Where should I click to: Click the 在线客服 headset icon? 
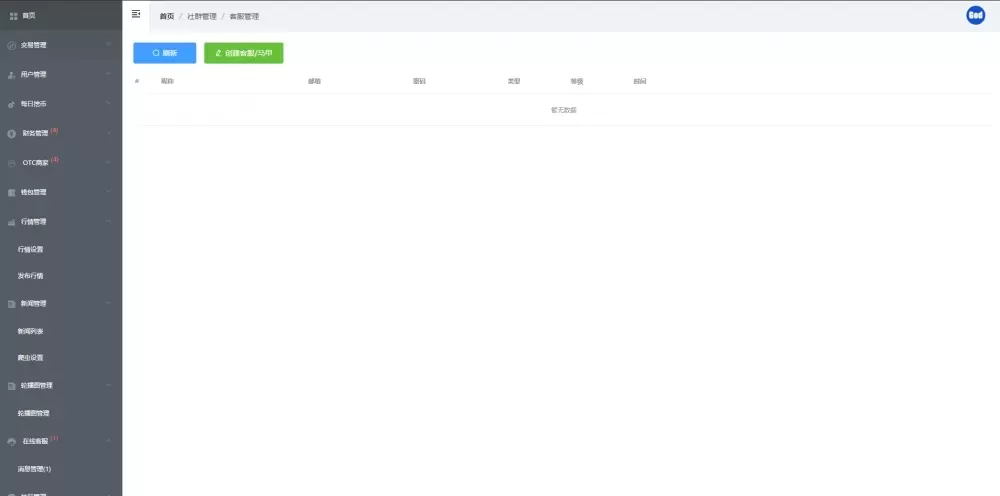(x=12, y=441)
